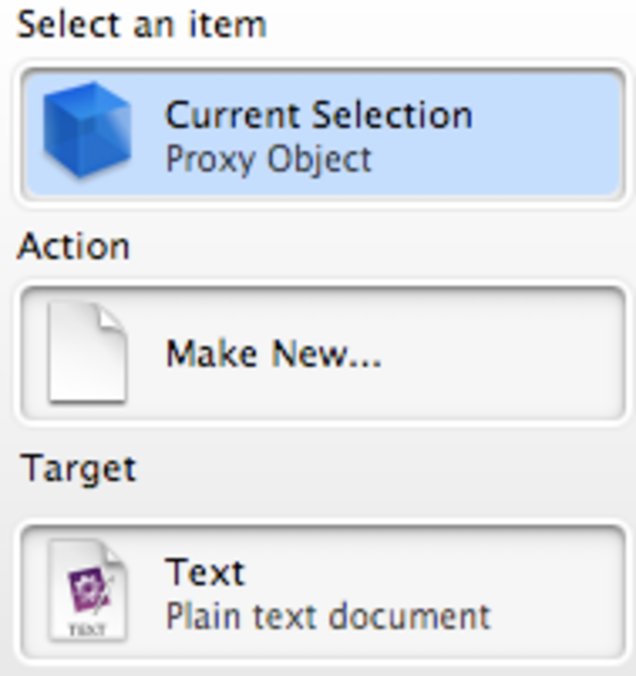This screenshot has height=676, width=636.
Task: Click the blank document Make New icon
Action: [87, 353]
